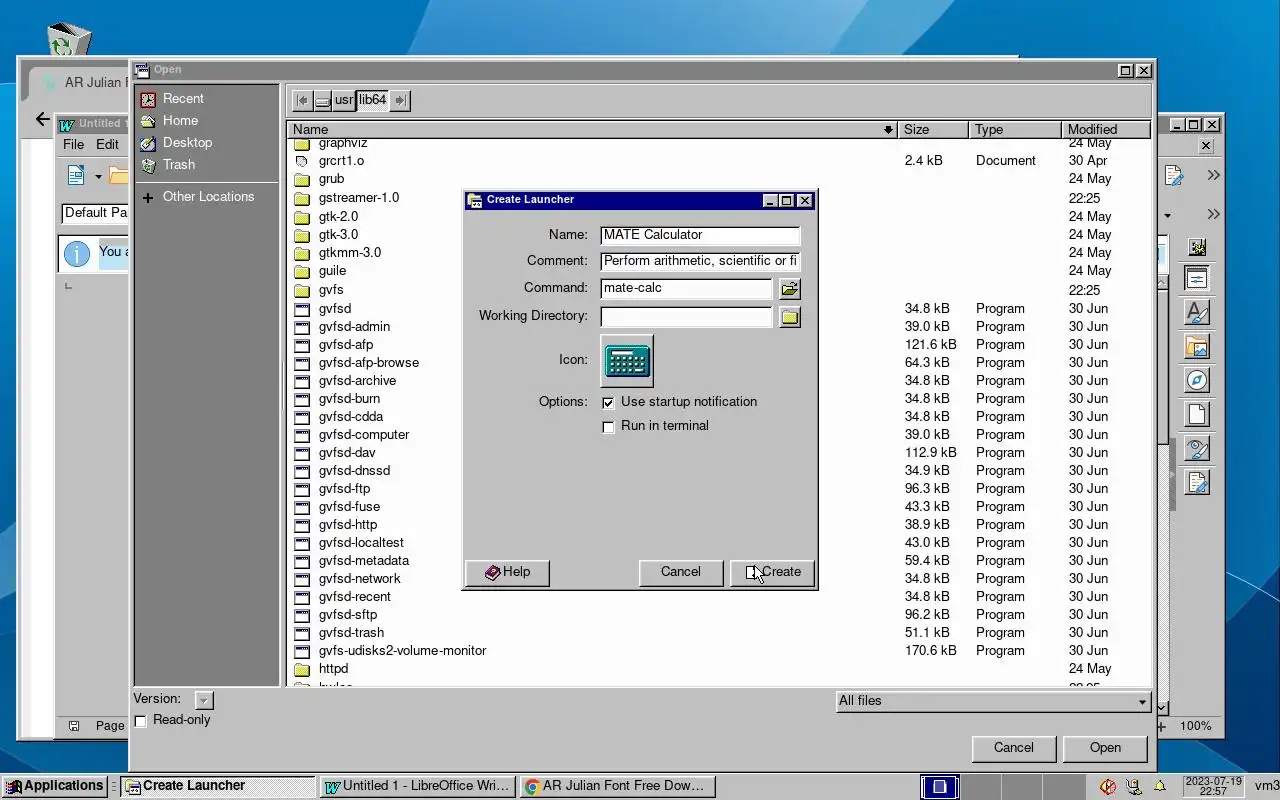Open Writer File menu
Viewport: 1280px width, 800px height.
point(74,144)
